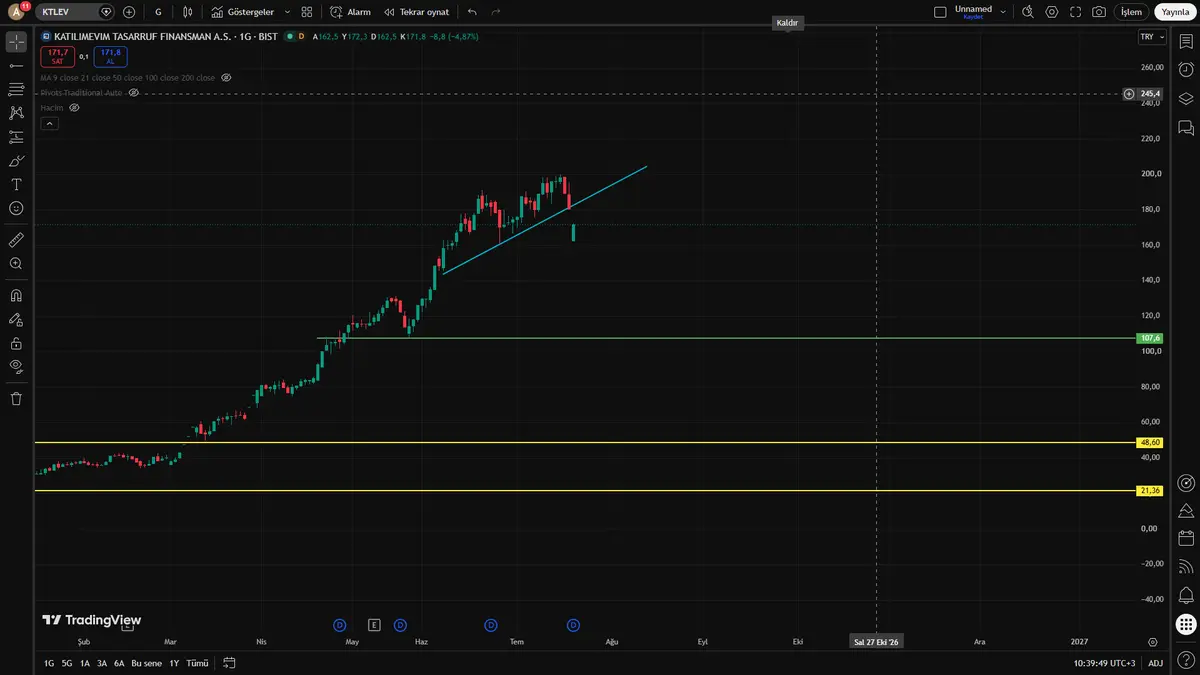Click the Alarm button

pos(350,12)
